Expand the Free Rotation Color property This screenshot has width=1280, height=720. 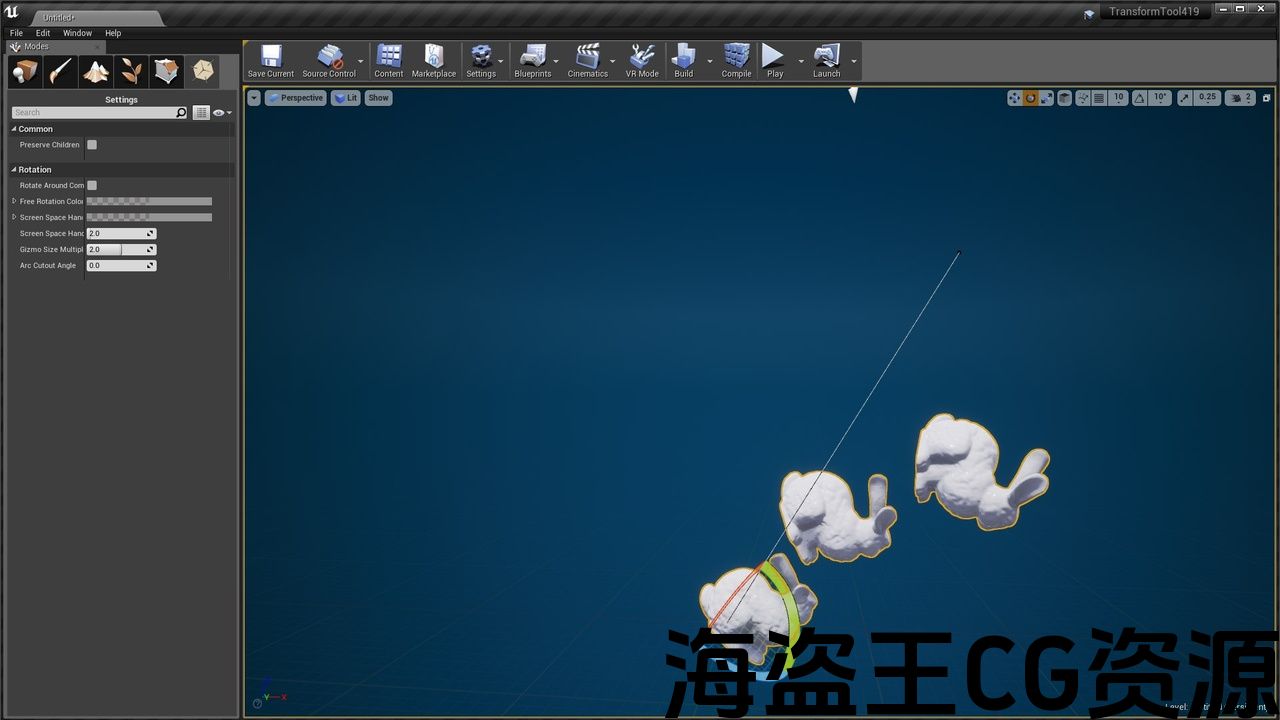(x=14, y=201)
